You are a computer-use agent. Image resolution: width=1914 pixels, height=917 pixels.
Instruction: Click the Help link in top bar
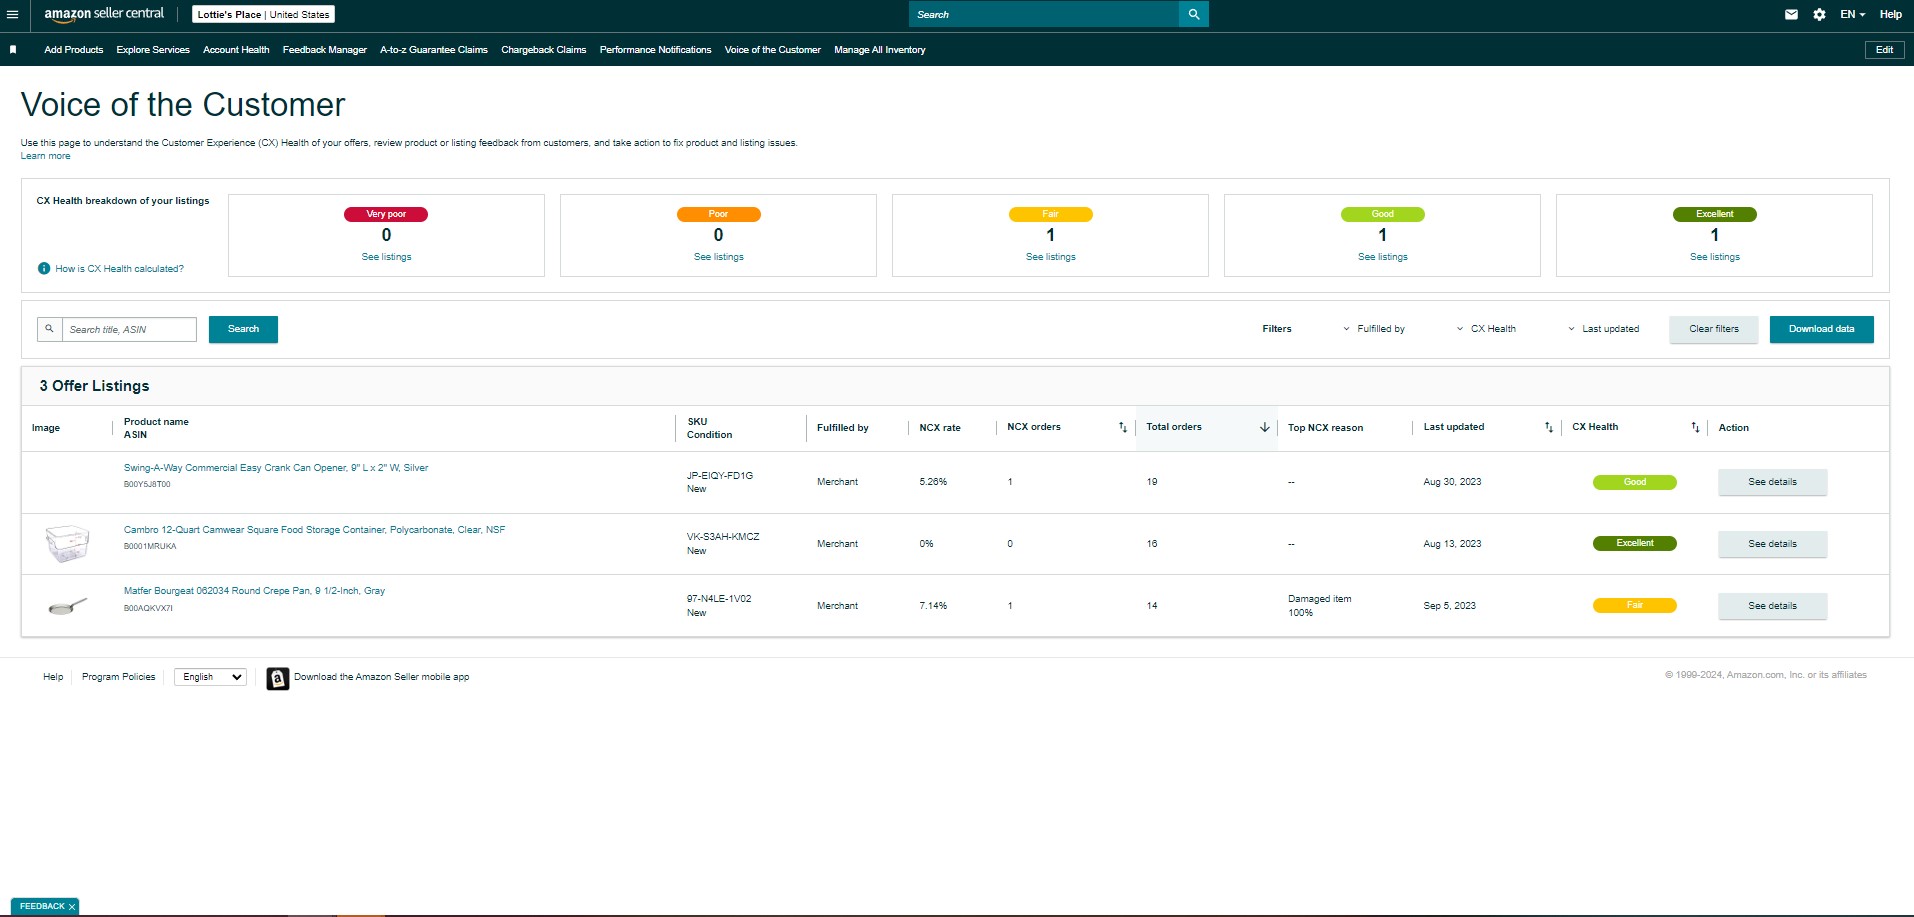point(1891,15)
